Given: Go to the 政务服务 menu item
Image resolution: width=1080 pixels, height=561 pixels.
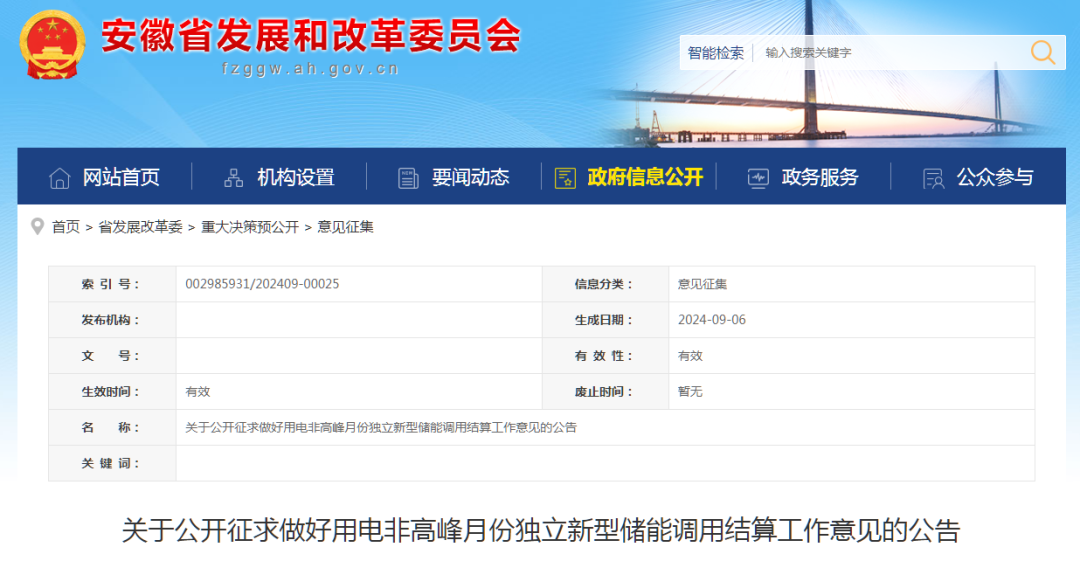Looking at the screenshot, I should [820, 178].
